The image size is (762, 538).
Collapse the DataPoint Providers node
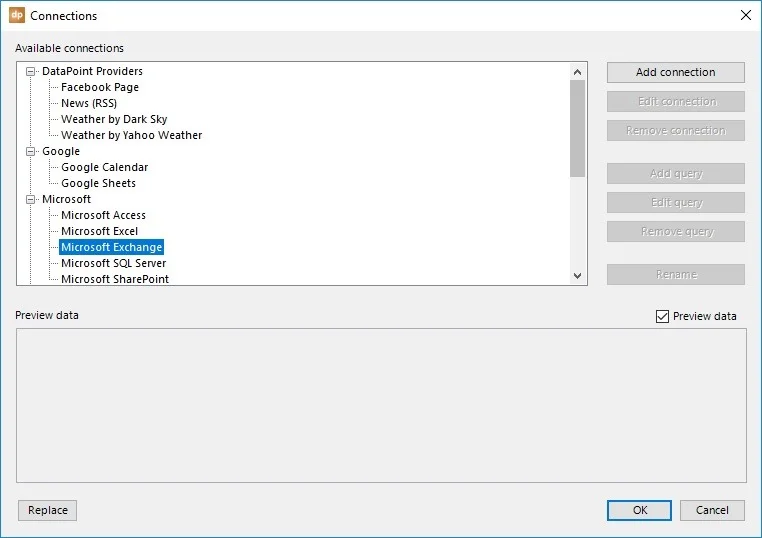(x=31, y=71)
